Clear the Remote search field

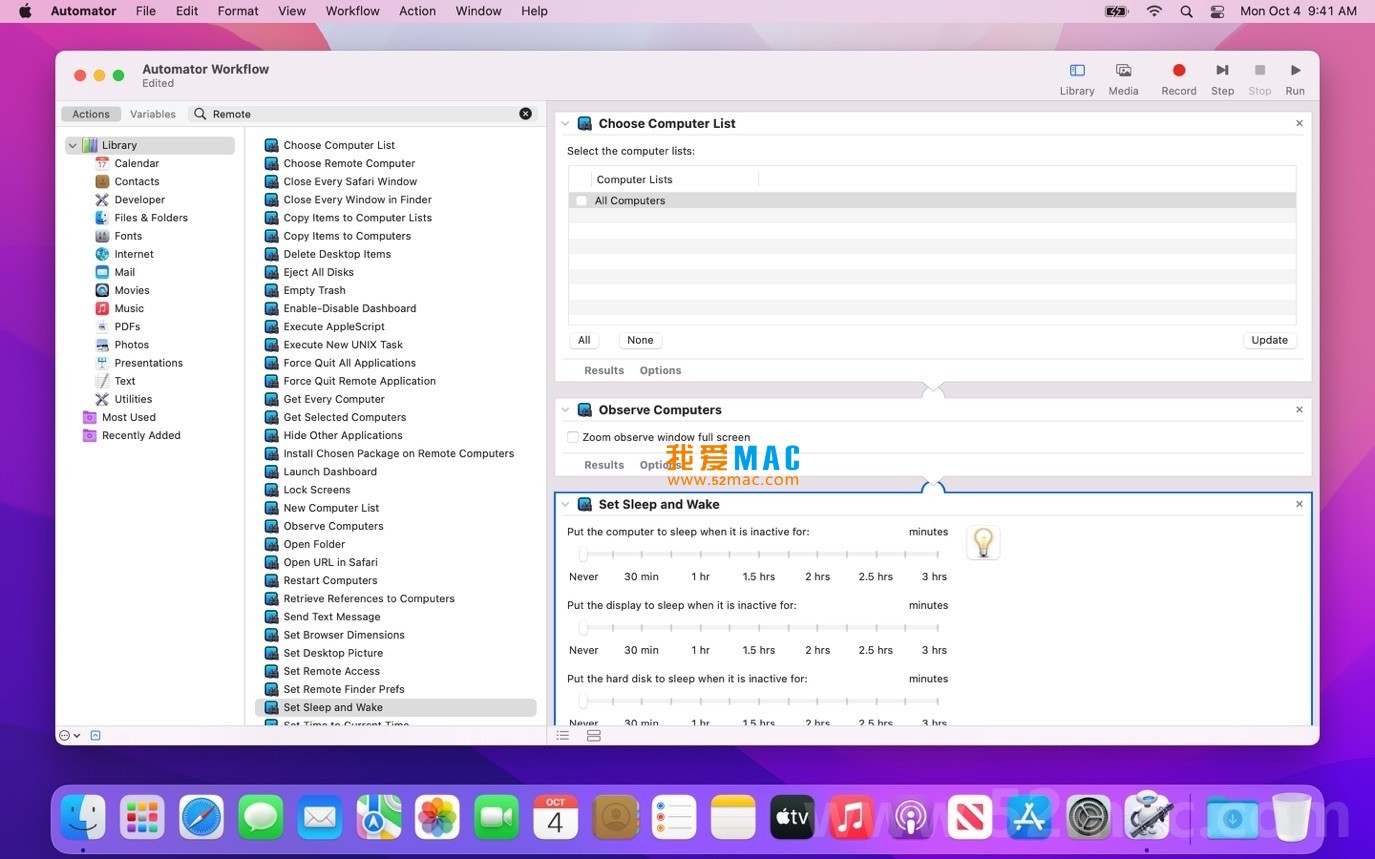coord(525,114)
